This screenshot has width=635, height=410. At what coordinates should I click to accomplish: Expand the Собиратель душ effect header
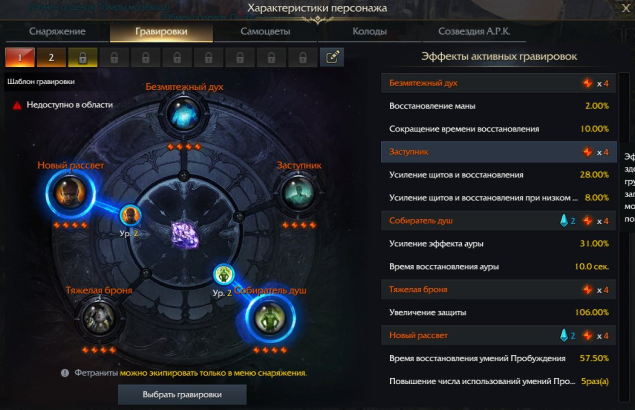[499, 221]
